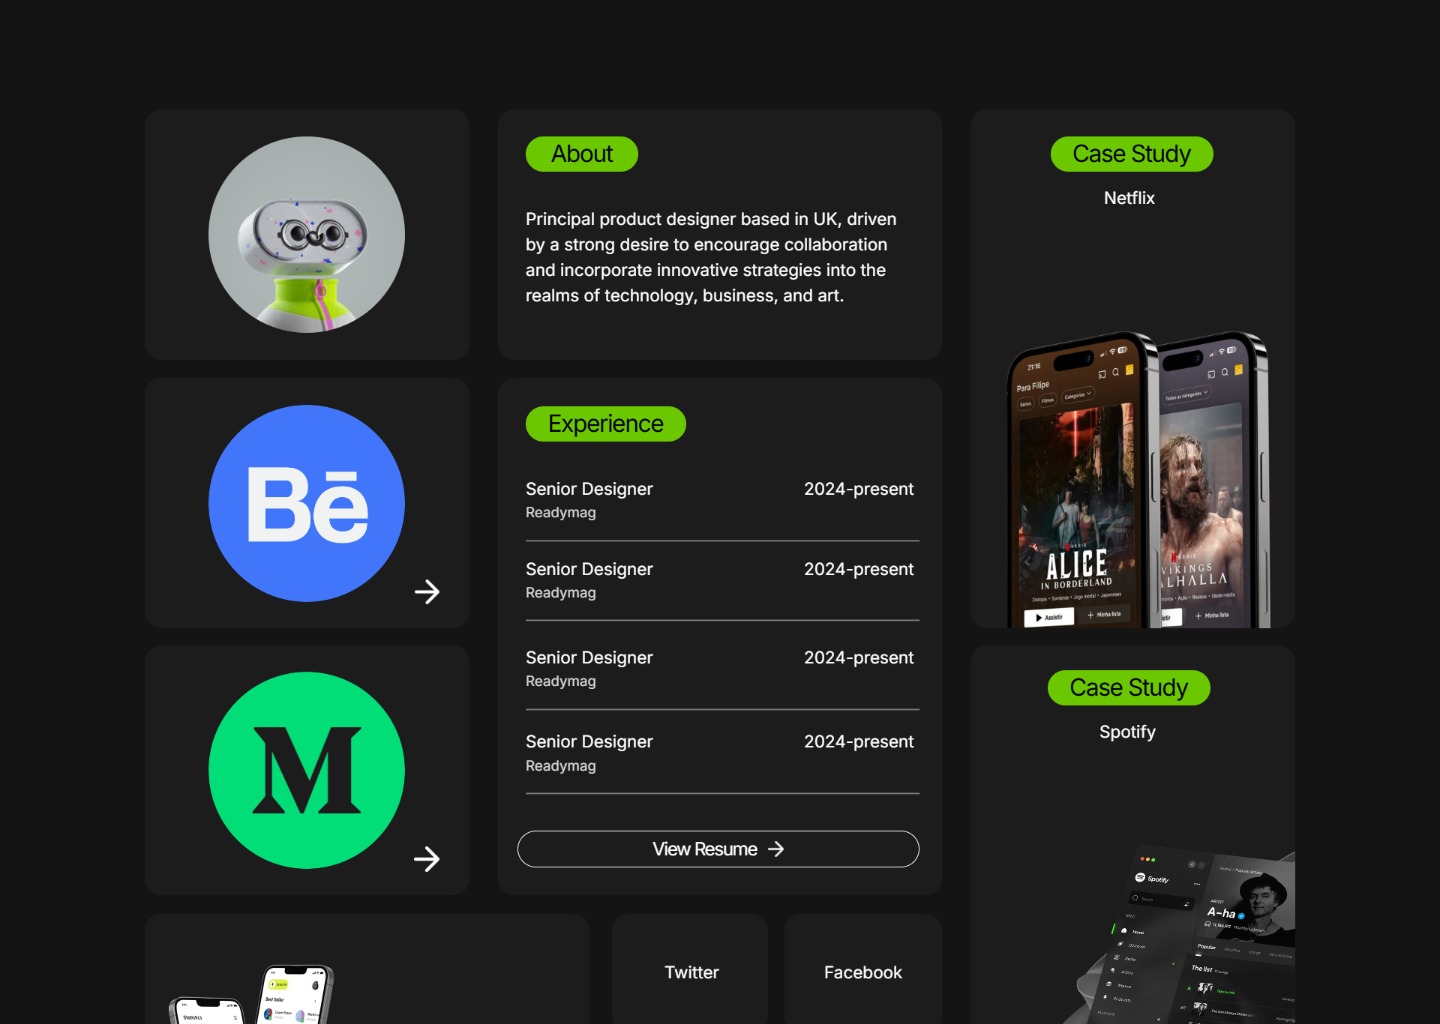Screen dimensions: 1440x1024
Task: Click the Netflix title text
Action: (1129, 198)
